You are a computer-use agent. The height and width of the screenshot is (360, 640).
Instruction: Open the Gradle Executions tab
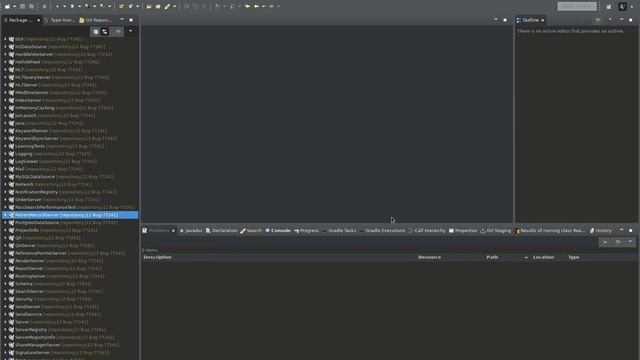coord(382,231)
